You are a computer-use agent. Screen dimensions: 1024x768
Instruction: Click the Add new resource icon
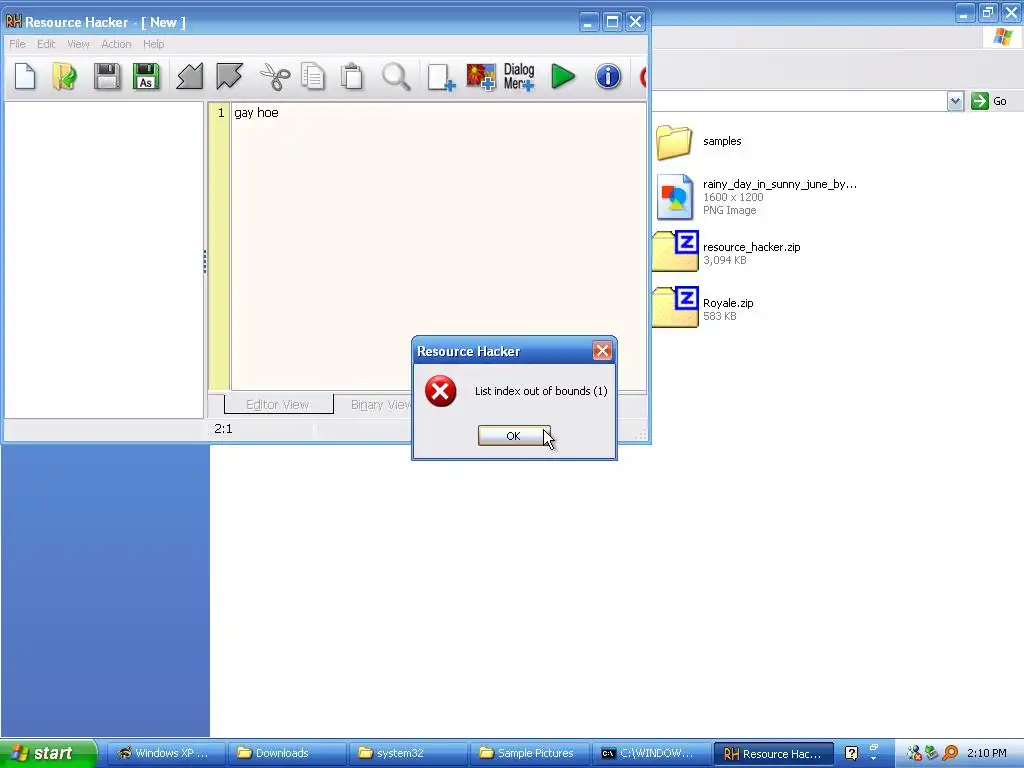[x=441, y=76]
